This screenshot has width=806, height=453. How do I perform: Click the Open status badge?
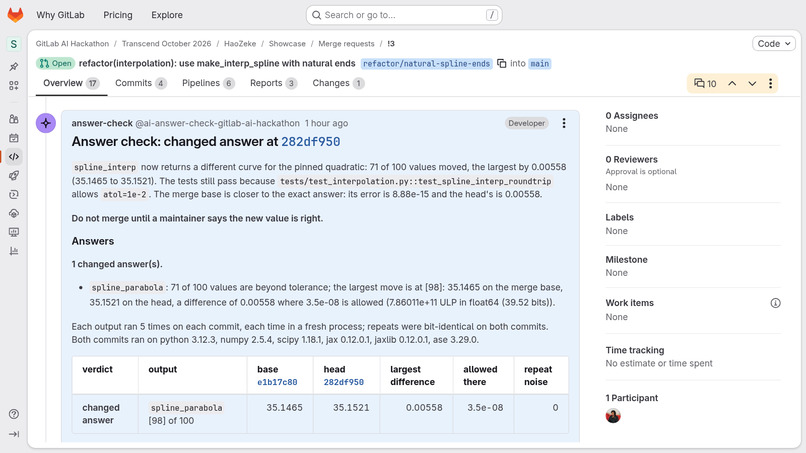[55, 63]
